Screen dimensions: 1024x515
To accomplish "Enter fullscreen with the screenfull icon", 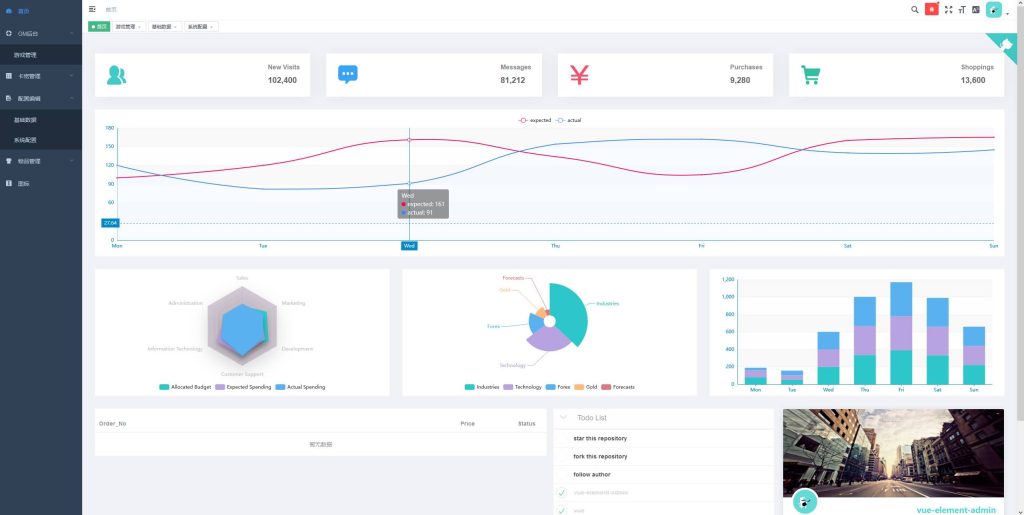I will coord(948,9).
